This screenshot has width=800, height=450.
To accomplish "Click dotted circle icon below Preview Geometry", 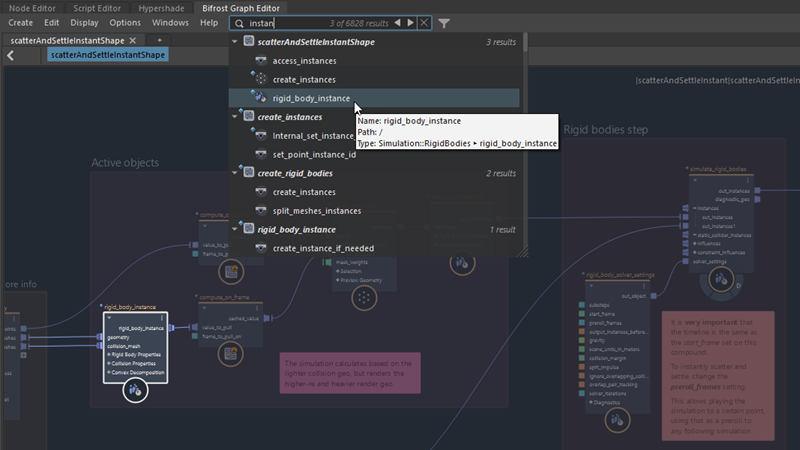I will [364, 298].
